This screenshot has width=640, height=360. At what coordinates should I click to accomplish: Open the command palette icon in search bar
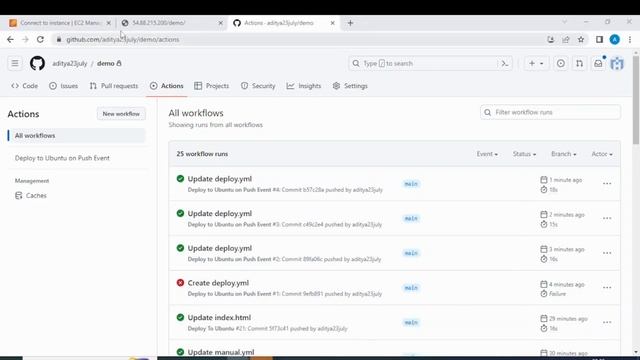coord(505,63)
